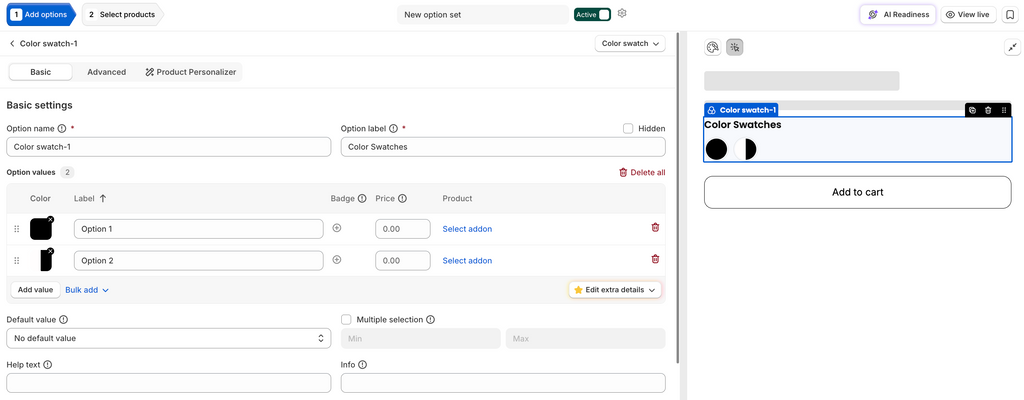Open the settings gear next to Active toggle
Viewport: 1024px width, 400px height.
(x=622, y=14)
